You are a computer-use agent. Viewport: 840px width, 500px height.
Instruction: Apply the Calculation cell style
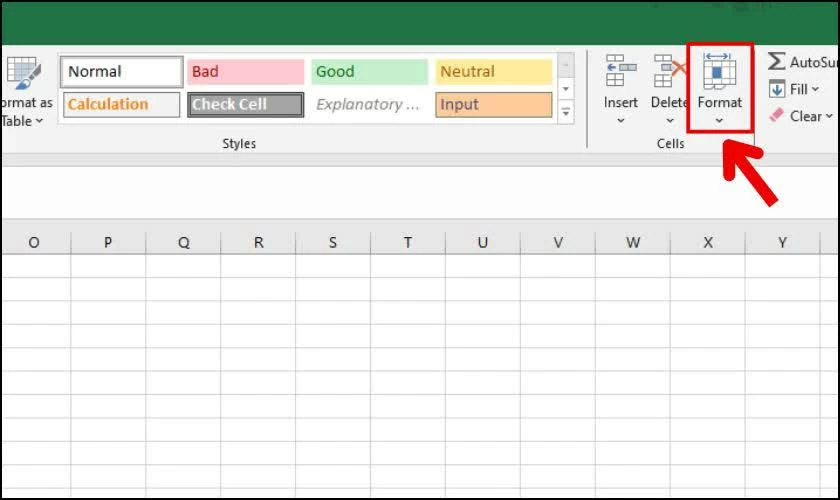point(122,104)
